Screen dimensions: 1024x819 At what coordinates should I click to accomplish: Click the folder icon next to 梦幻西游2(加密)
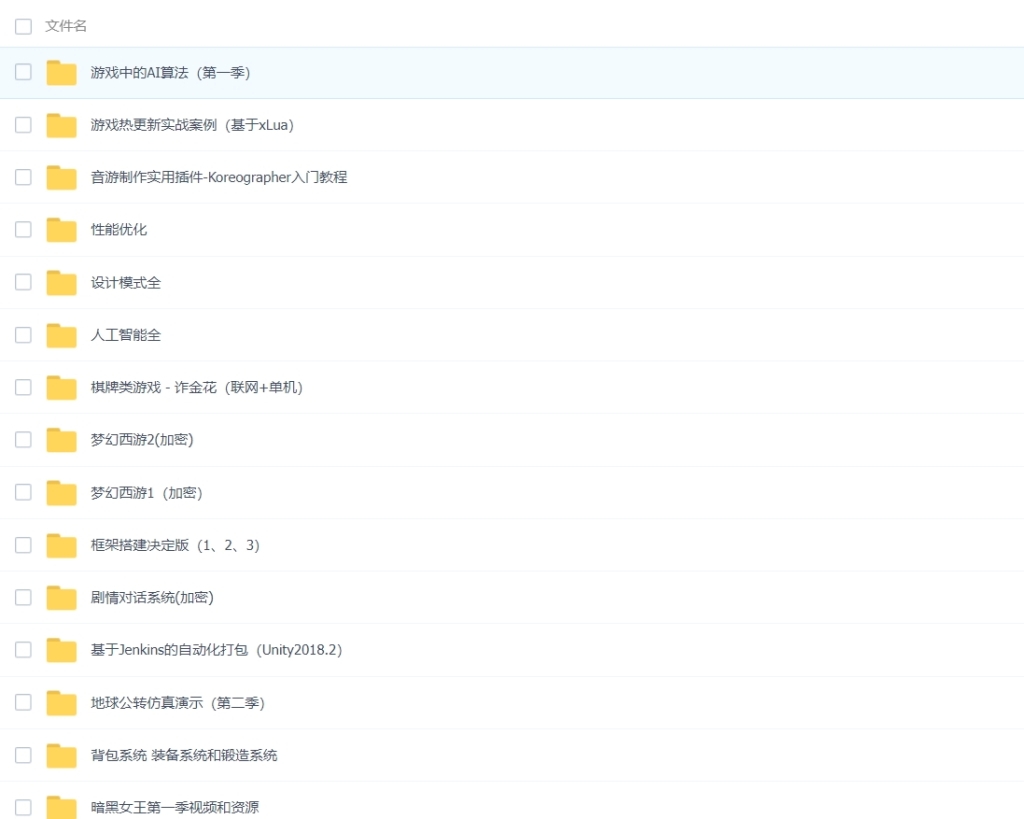click(60, 439)
